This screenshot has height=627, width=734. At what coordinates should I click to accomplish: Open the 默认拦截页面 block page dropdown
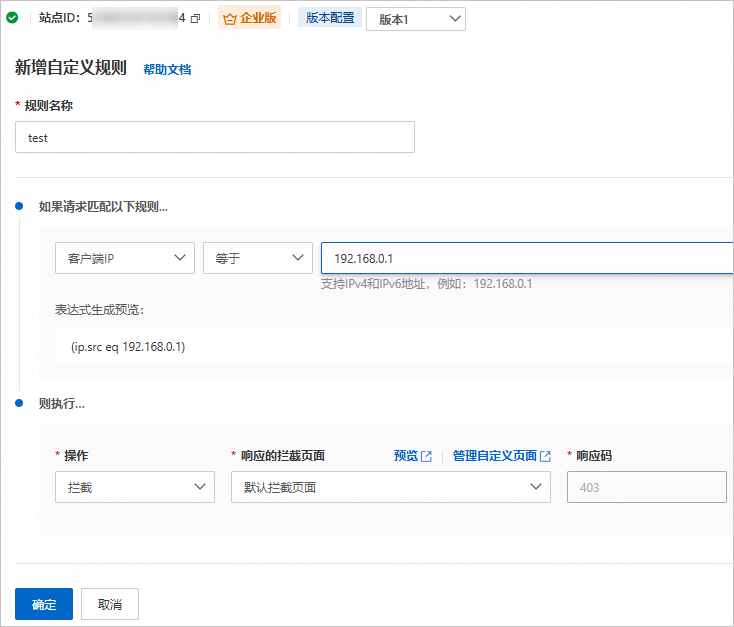(391, 487)
